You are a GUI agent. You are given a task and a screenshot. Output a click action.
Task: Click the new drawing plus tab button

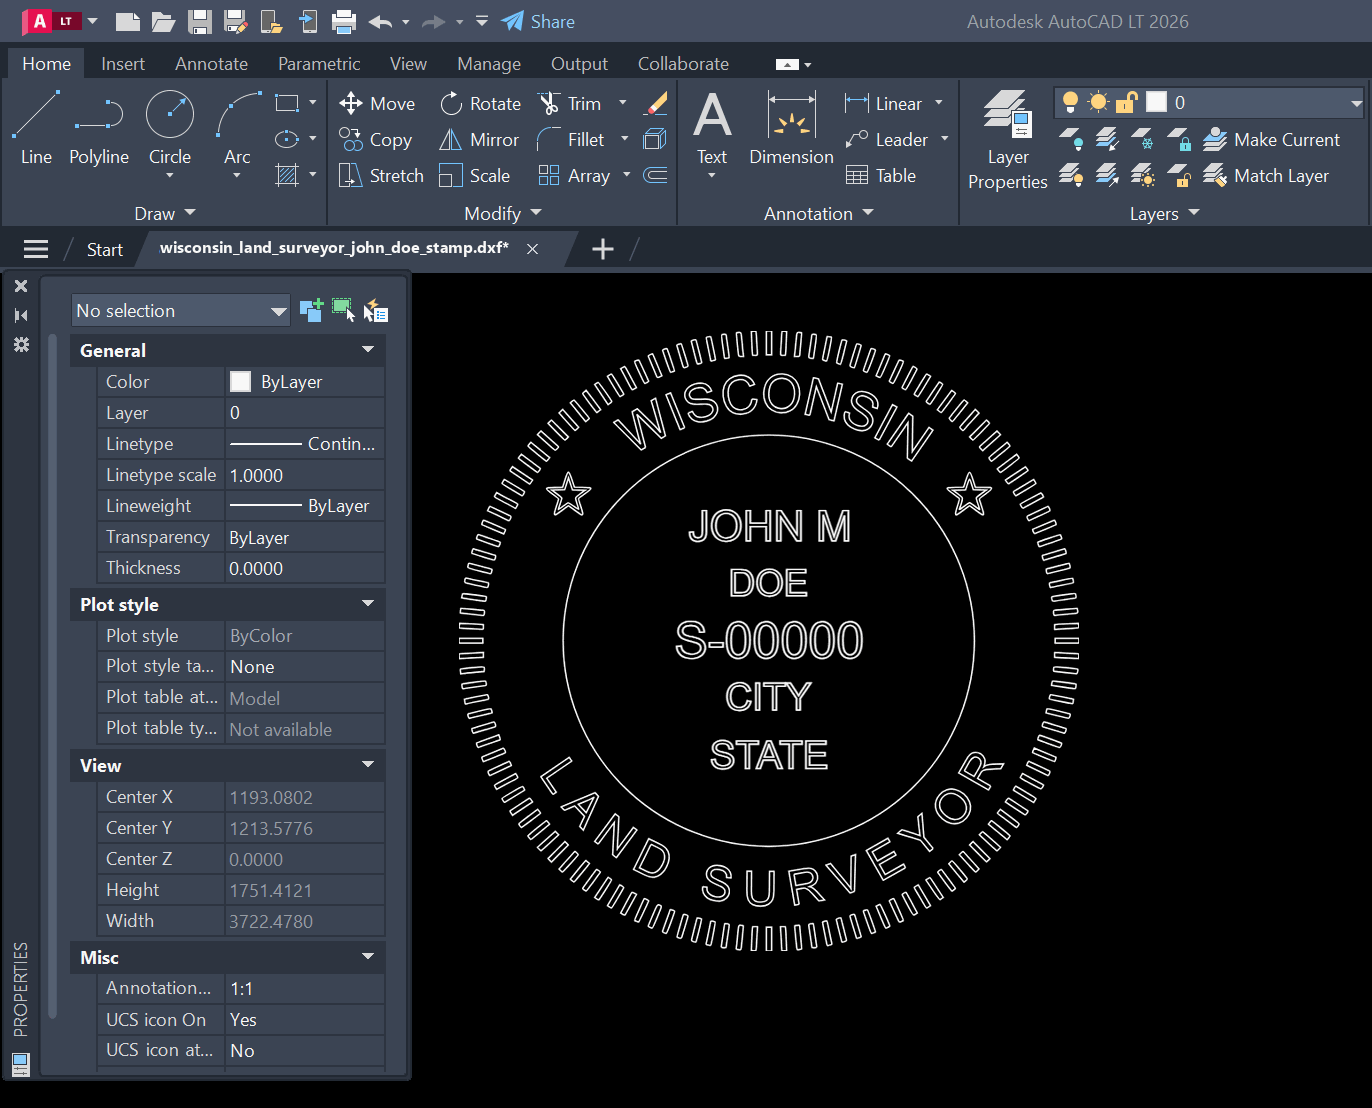603,249
